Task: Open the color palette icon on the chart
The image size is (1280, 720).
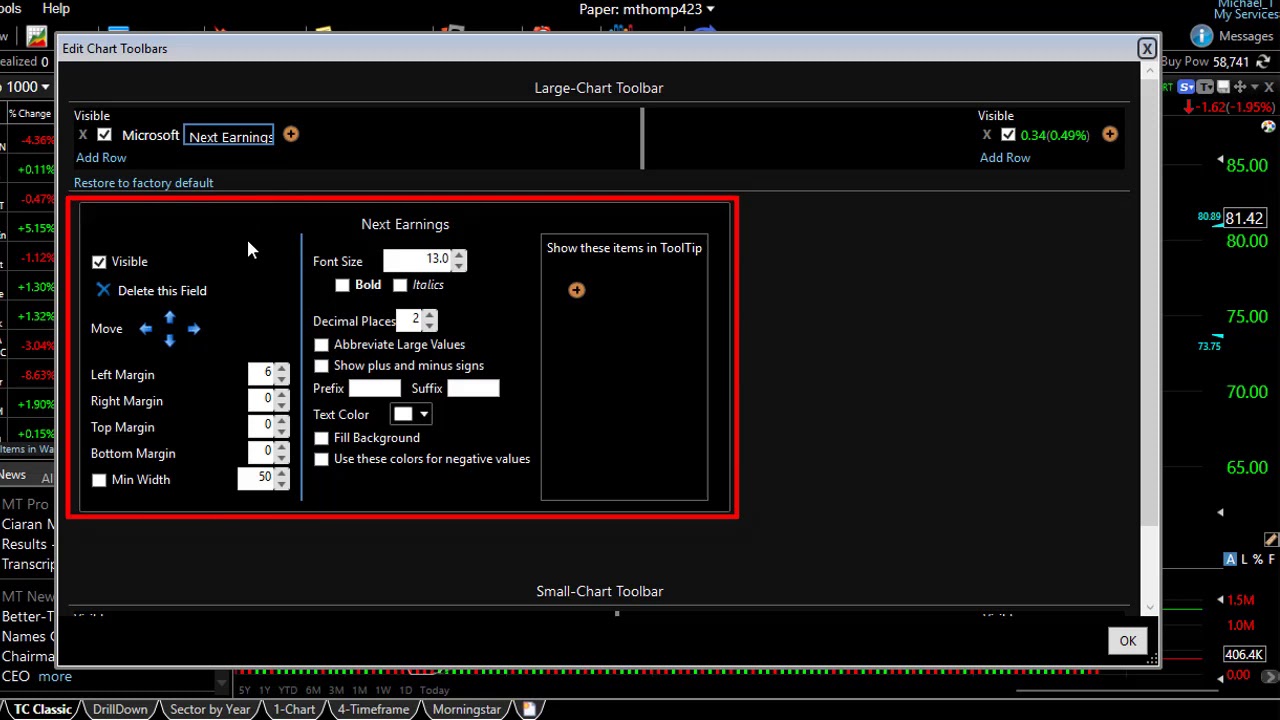Action: [x=1268, y=126]
